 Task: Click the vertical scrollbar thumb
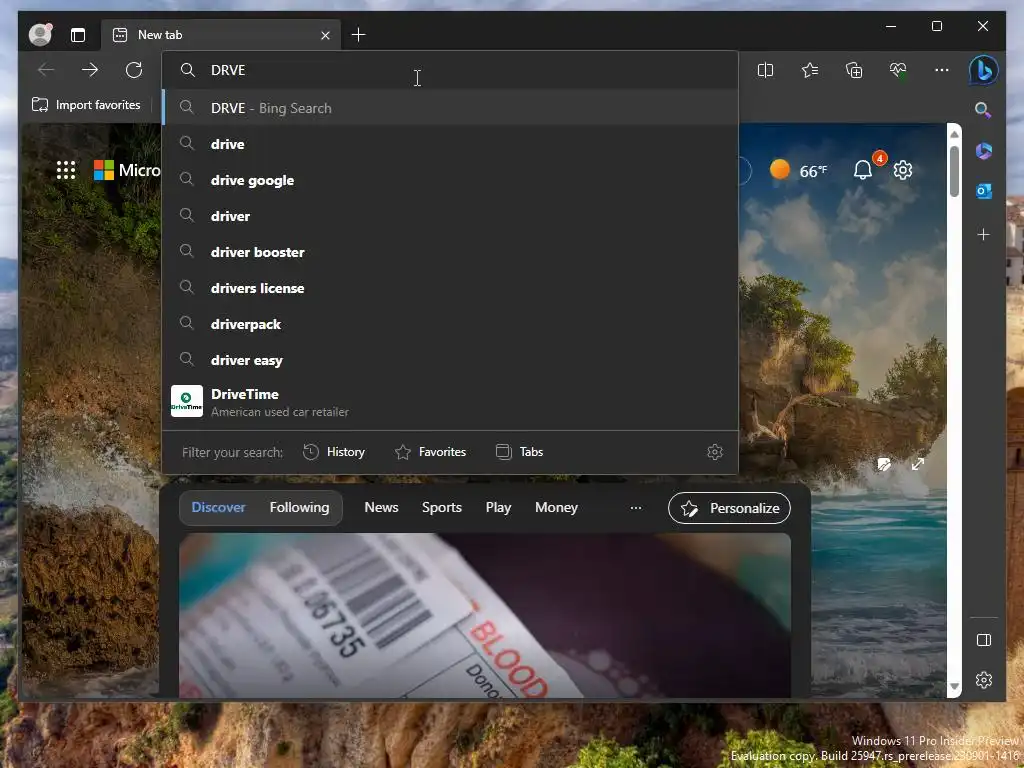click(954, 172)
